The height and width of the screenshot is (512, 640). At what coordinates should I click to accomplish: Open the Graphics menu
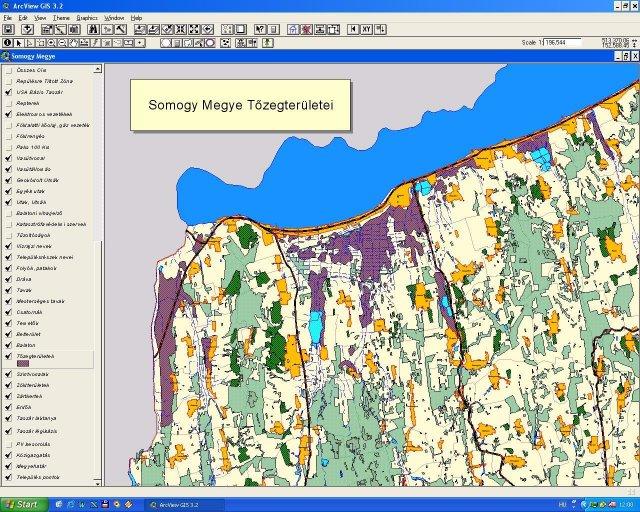click(x=87, y=18)
